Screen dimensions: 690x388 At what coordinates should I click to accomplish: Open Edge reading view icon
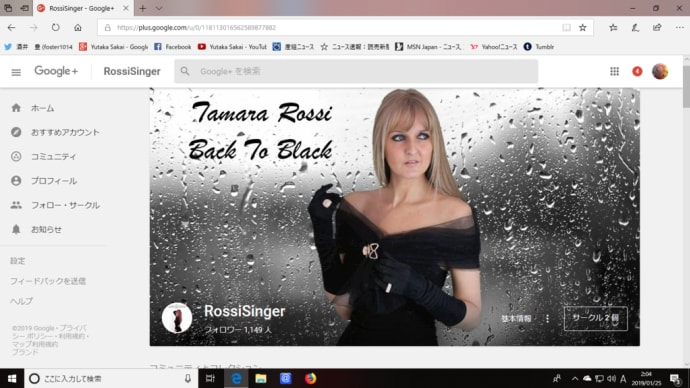[x=566, y=28]
